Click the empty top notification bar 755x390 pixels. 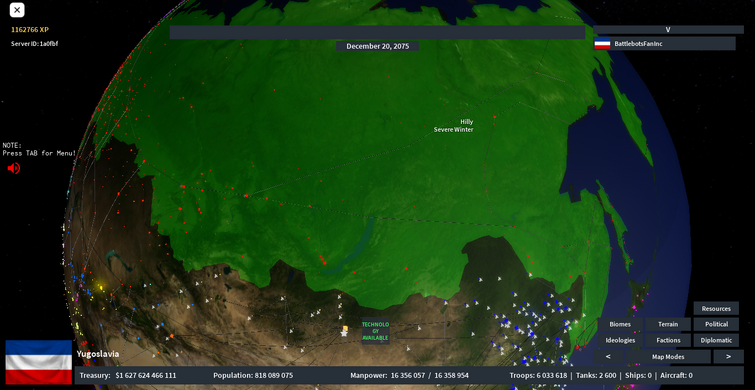(378, 32)
